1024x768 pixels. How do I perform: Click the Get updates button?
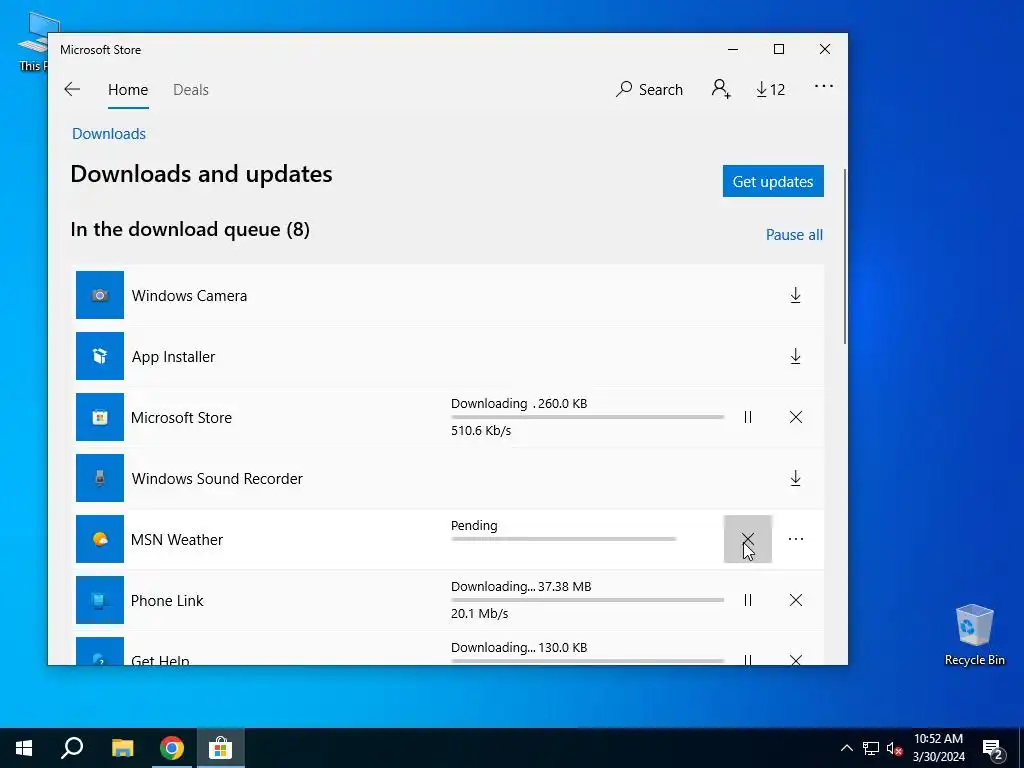pyautogui.click(x=773, y=181)
